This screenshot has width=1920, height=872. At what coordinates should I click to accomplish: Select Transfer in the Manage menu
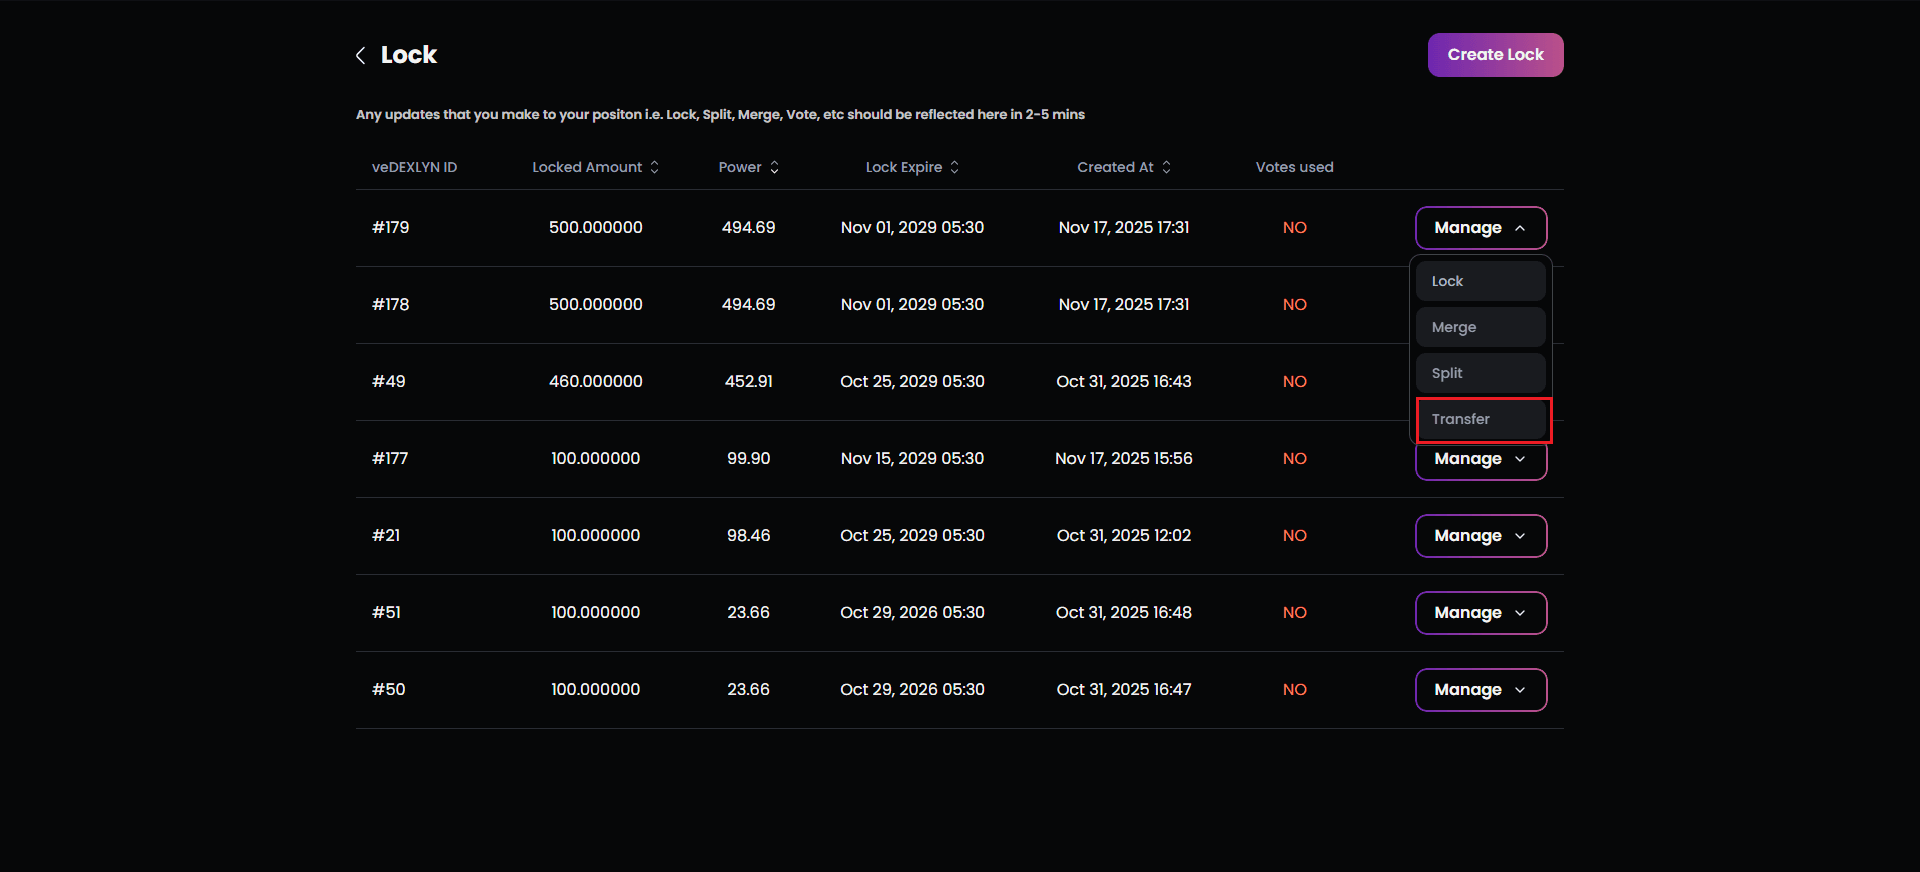pos(1482,419)
